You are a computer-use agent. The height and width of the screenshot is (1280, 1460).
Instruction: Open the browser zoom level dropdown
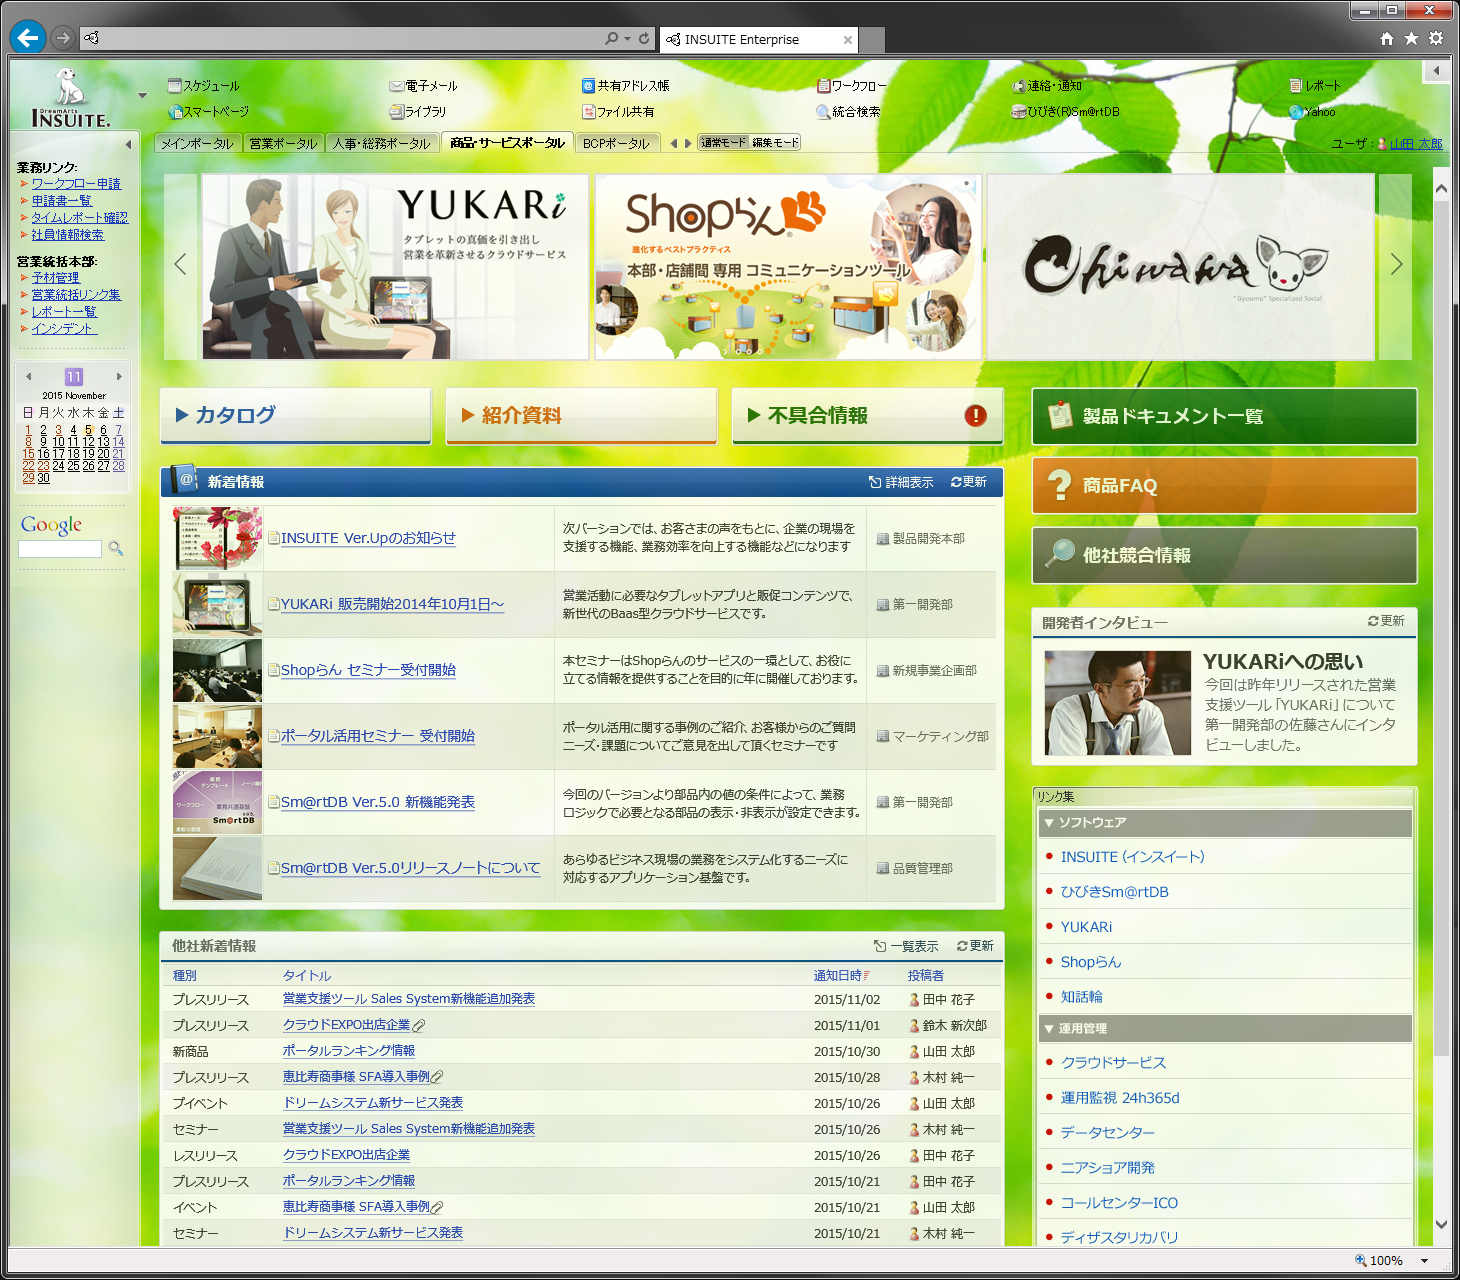(x=1424, y=1261)
